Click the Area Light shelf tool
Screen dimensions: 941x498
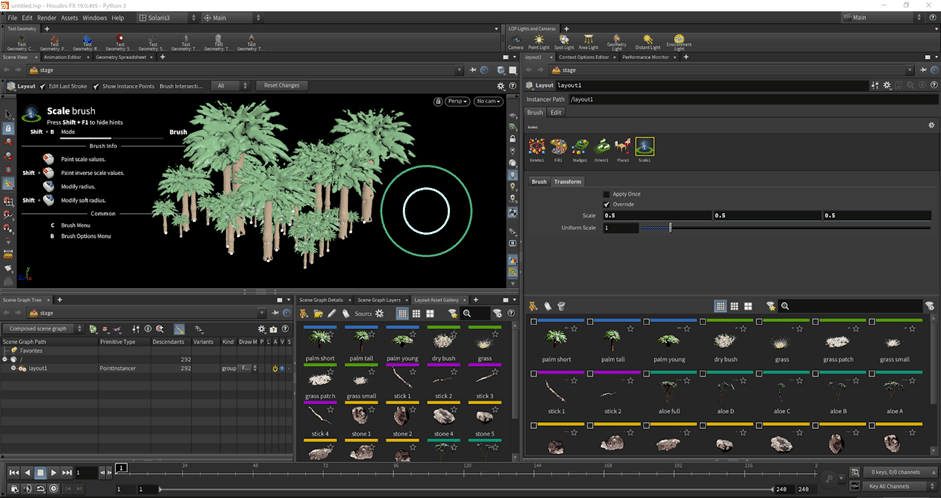590,41
